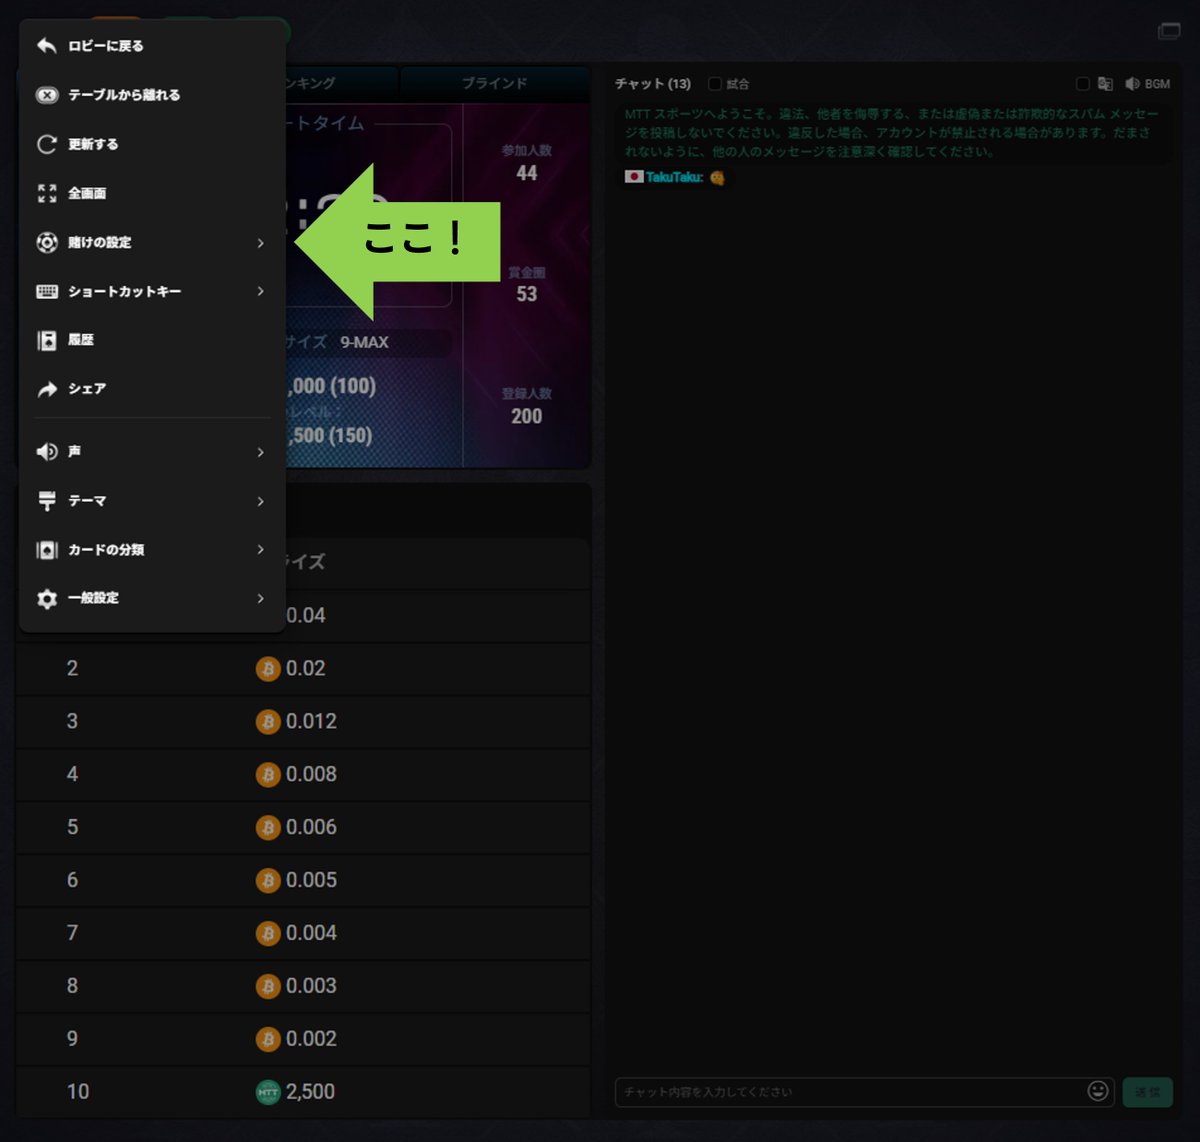Viewport: 1200px width, 1142px height.
Task: Click the 9-MAX table size label
Action: click(x=364, y=342)
